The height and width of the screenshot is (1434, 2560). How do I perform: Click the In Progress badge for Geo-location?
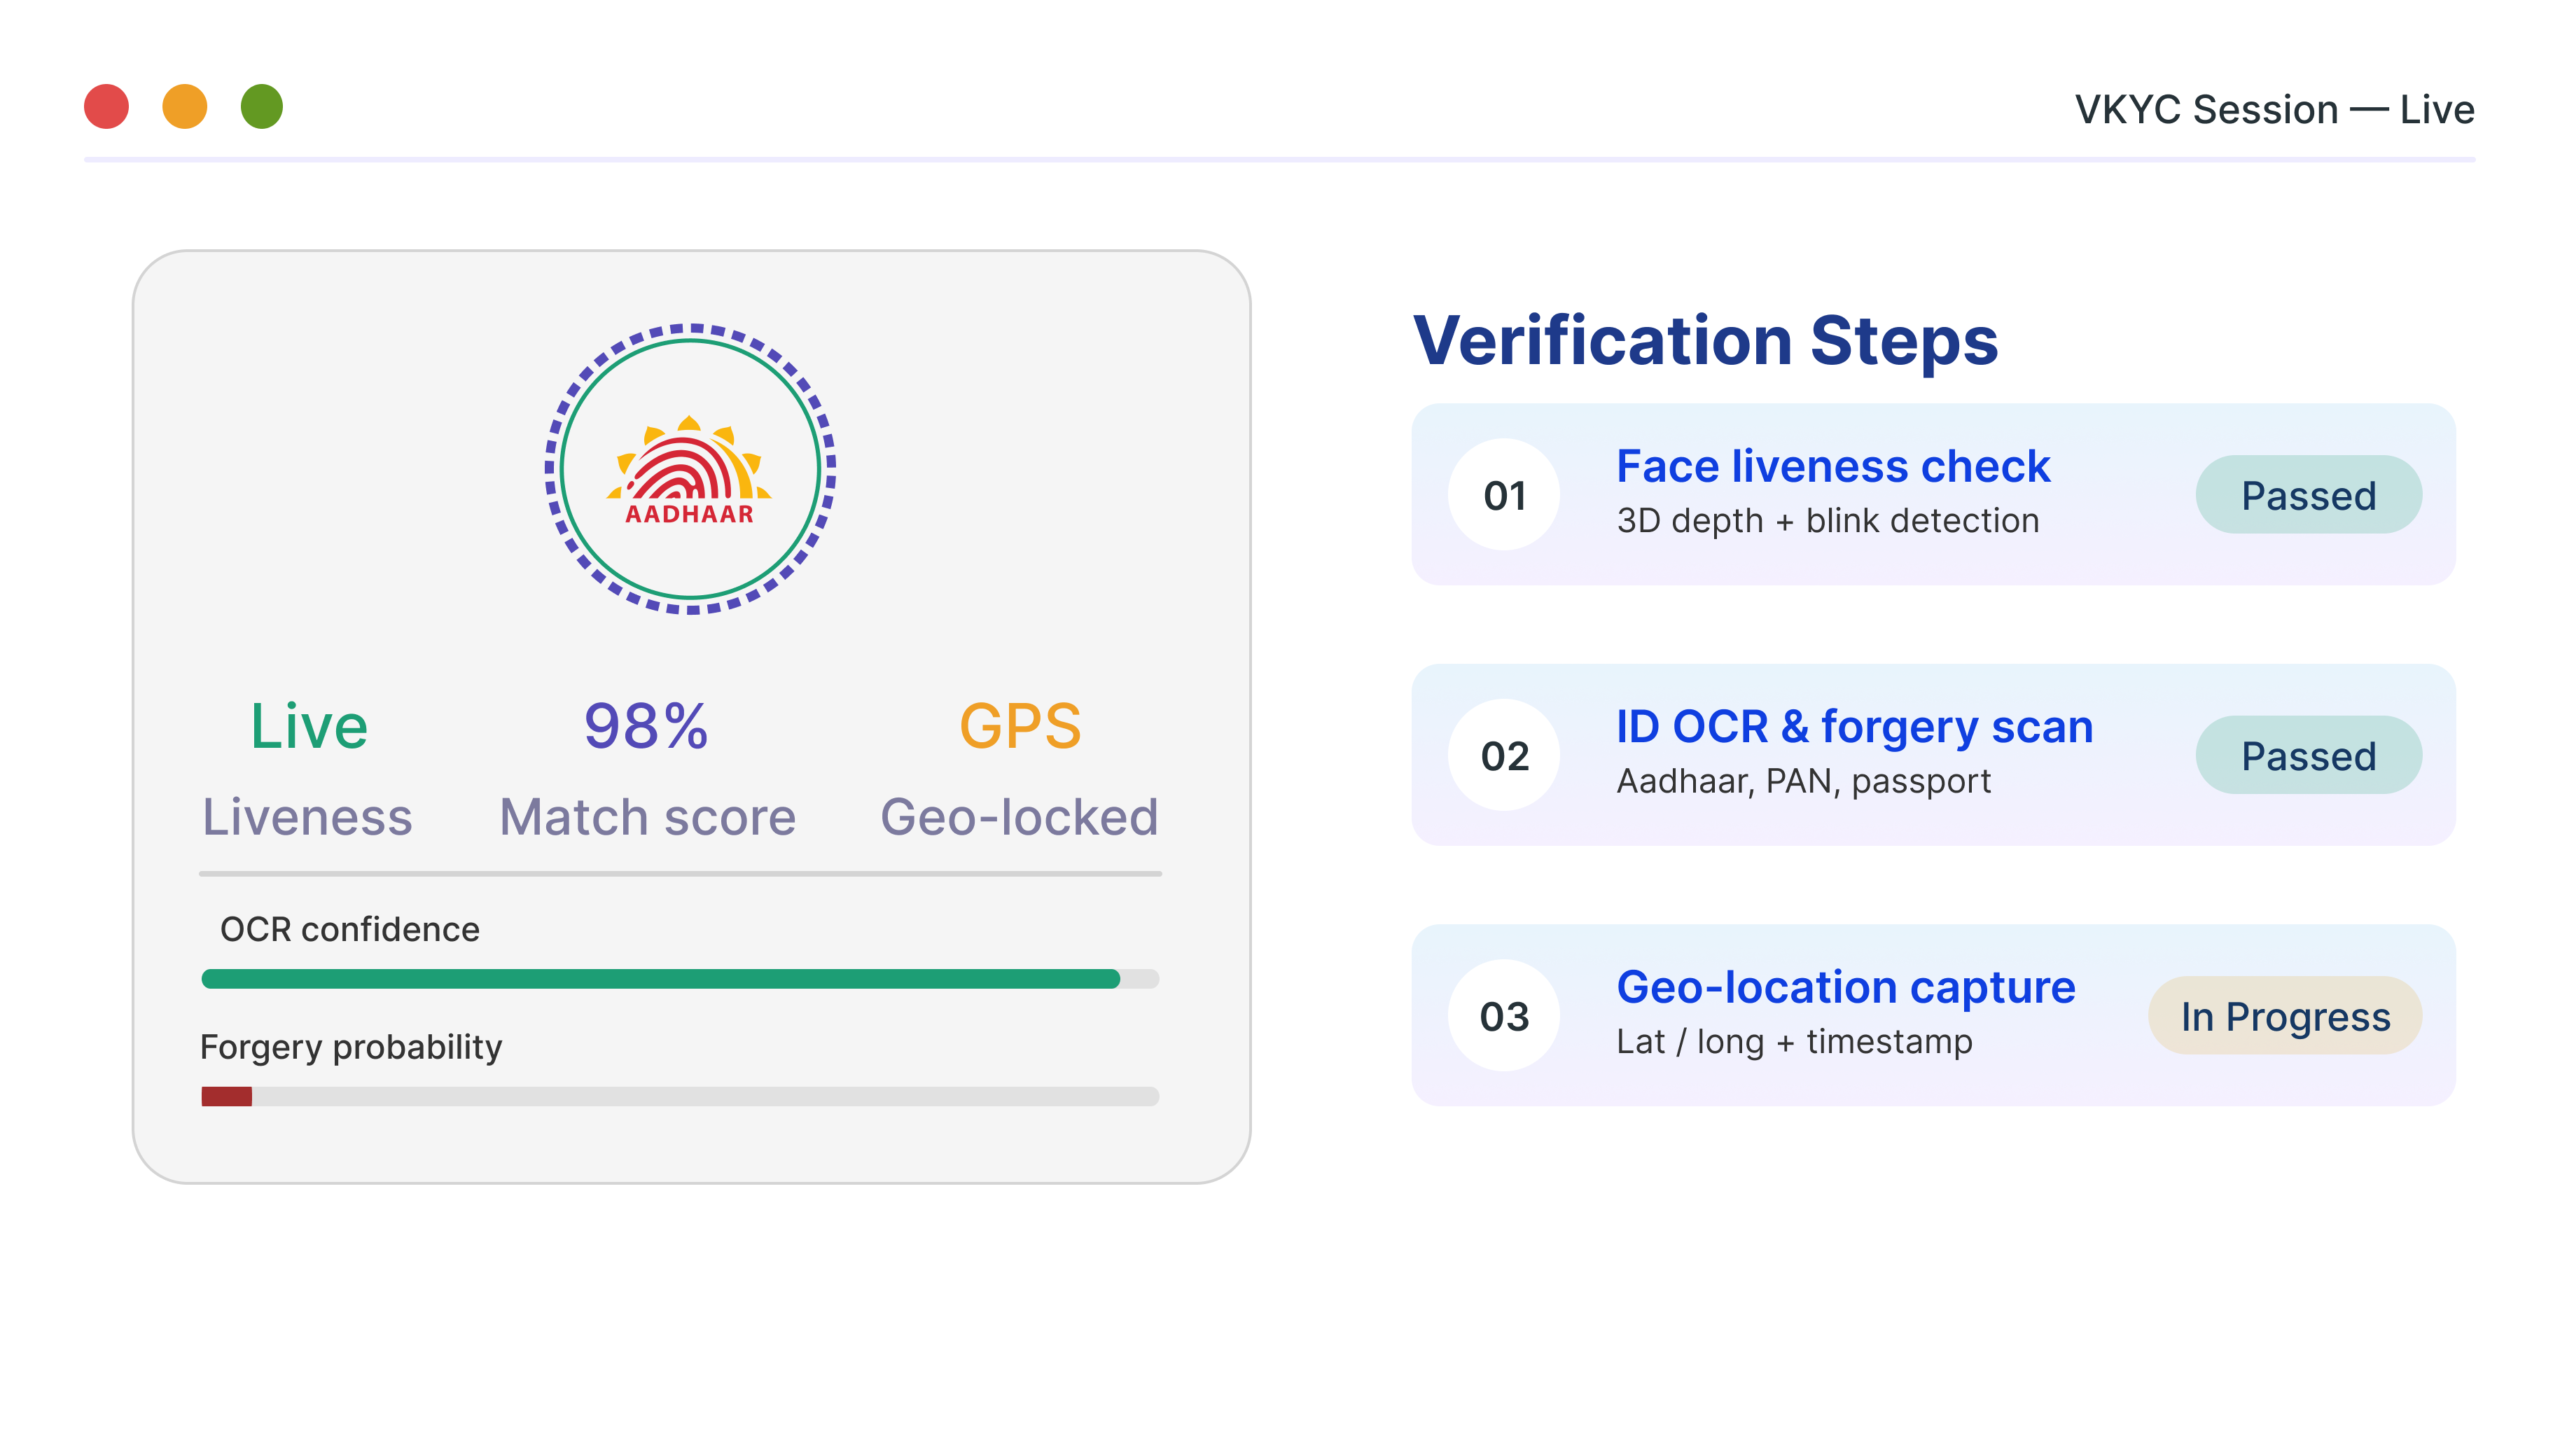[2285, 1016]
